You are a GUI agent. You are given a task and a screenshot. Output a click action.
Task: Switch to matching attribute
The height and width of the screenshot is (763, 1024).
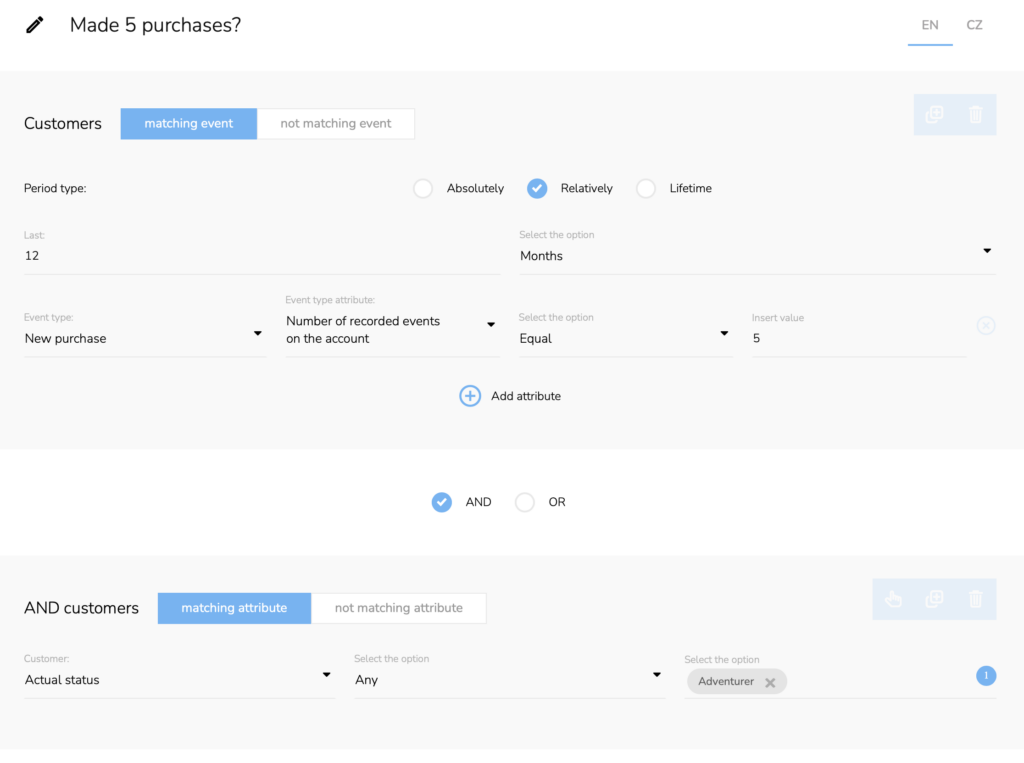(234, 608)
